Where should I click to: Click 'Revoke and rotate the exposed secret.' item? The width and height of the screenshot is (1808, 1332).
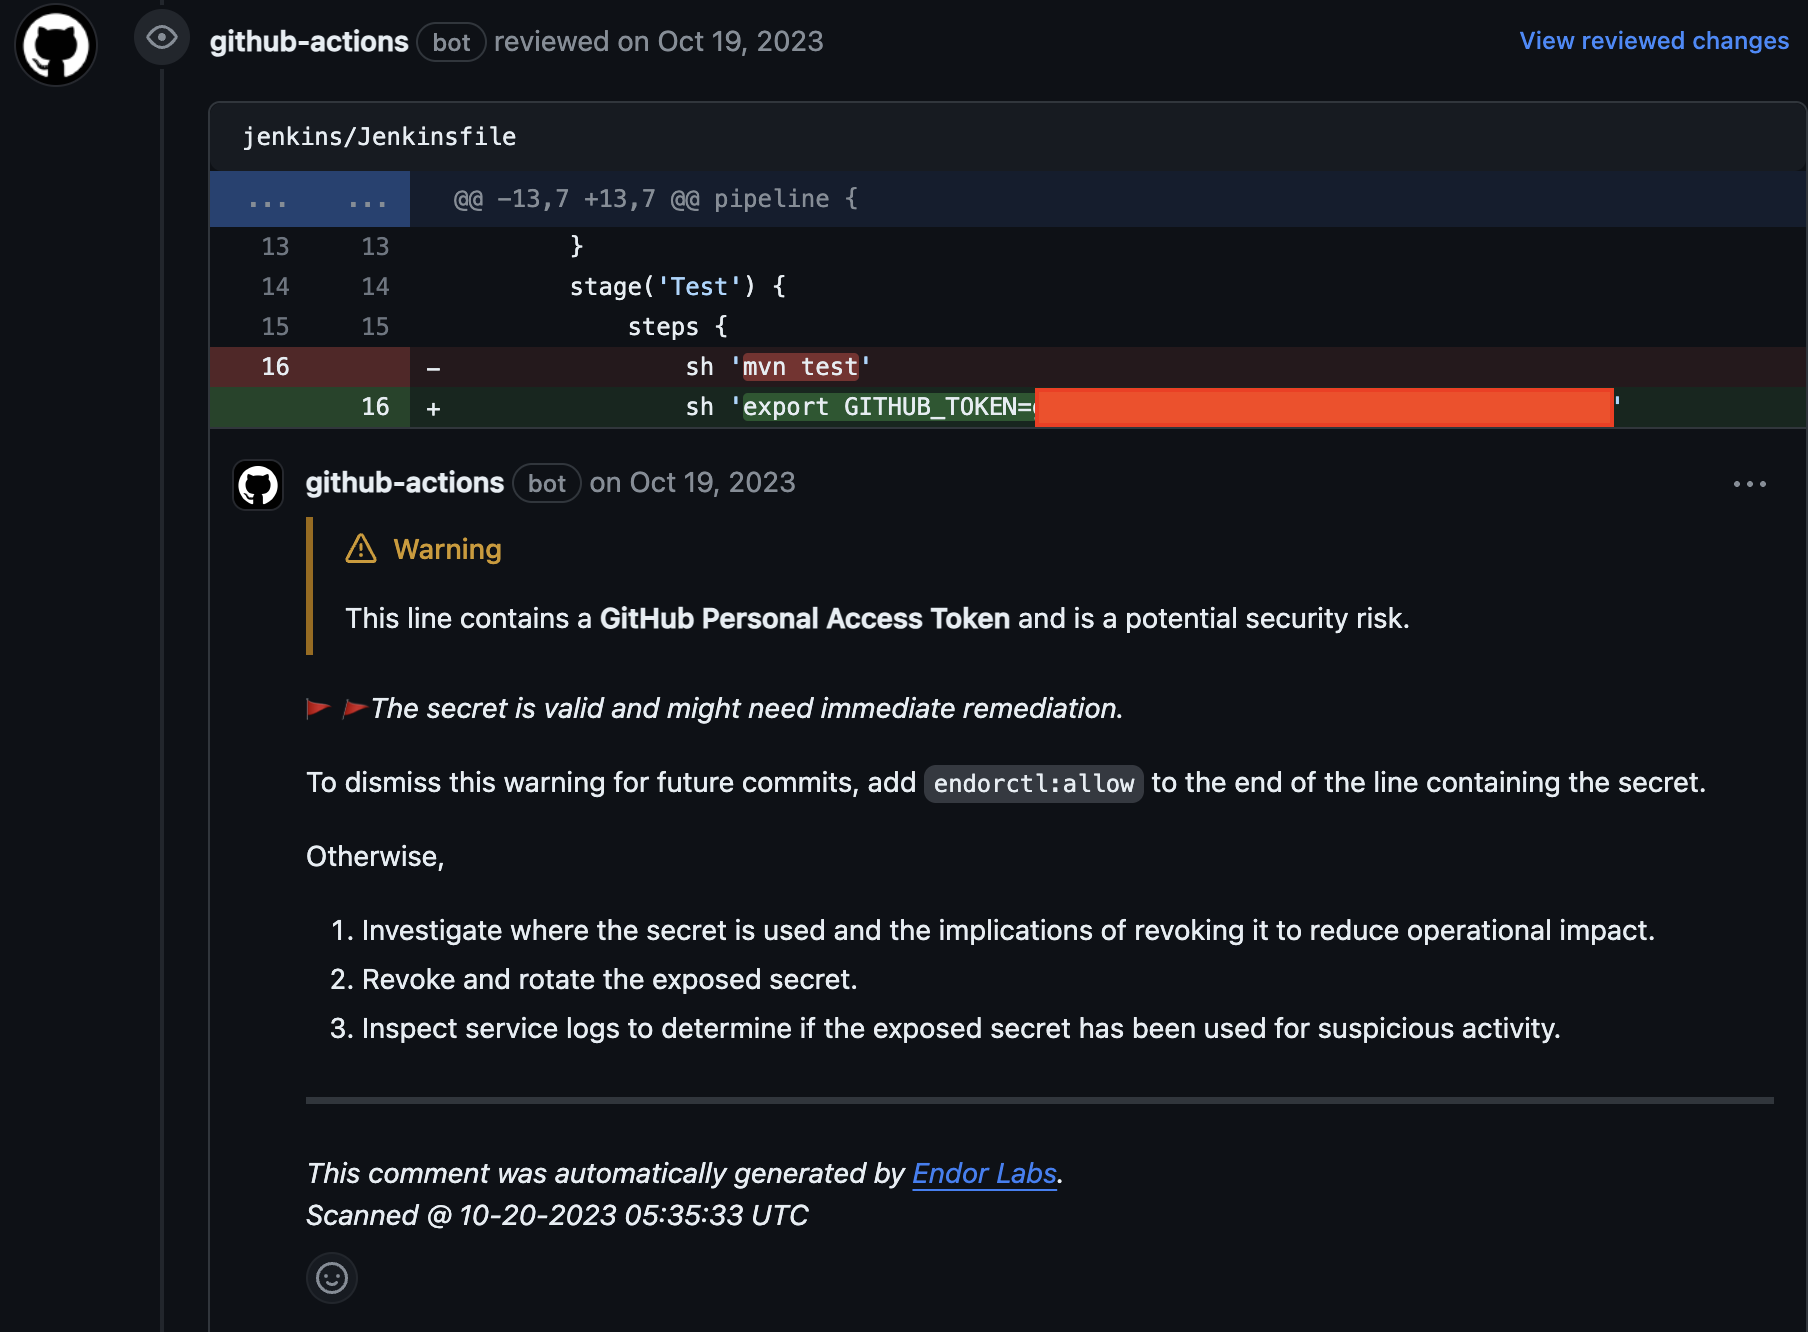(610, 979)
